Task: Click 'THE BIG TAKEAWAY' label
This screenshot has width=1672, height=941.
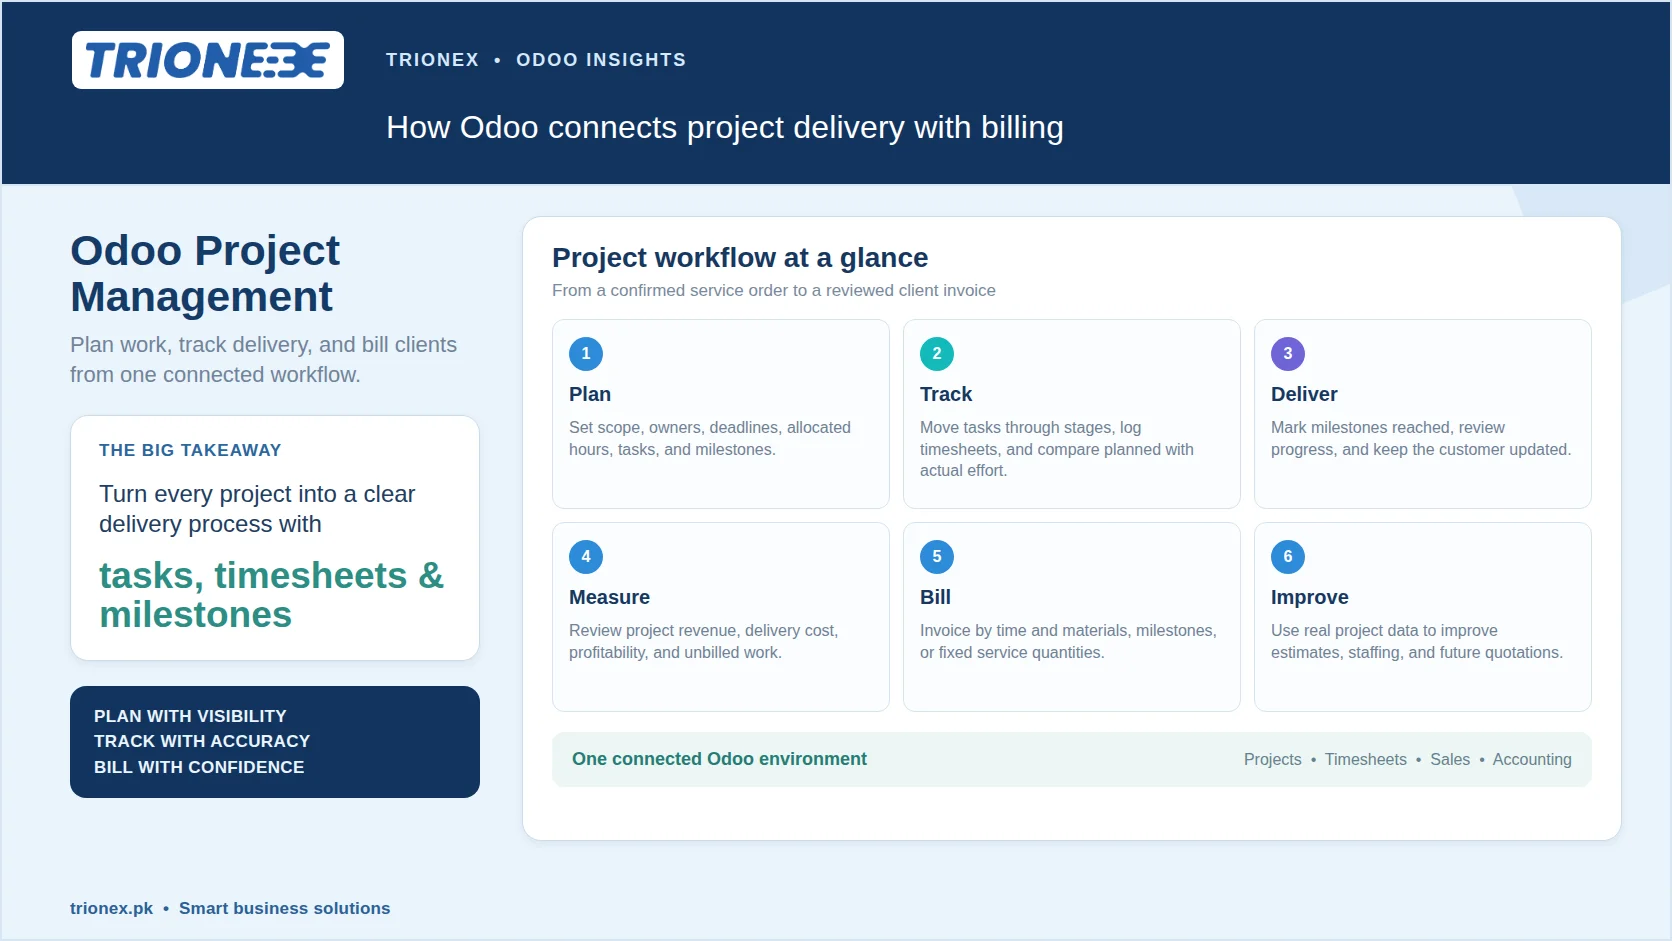Action: (190, 450)
